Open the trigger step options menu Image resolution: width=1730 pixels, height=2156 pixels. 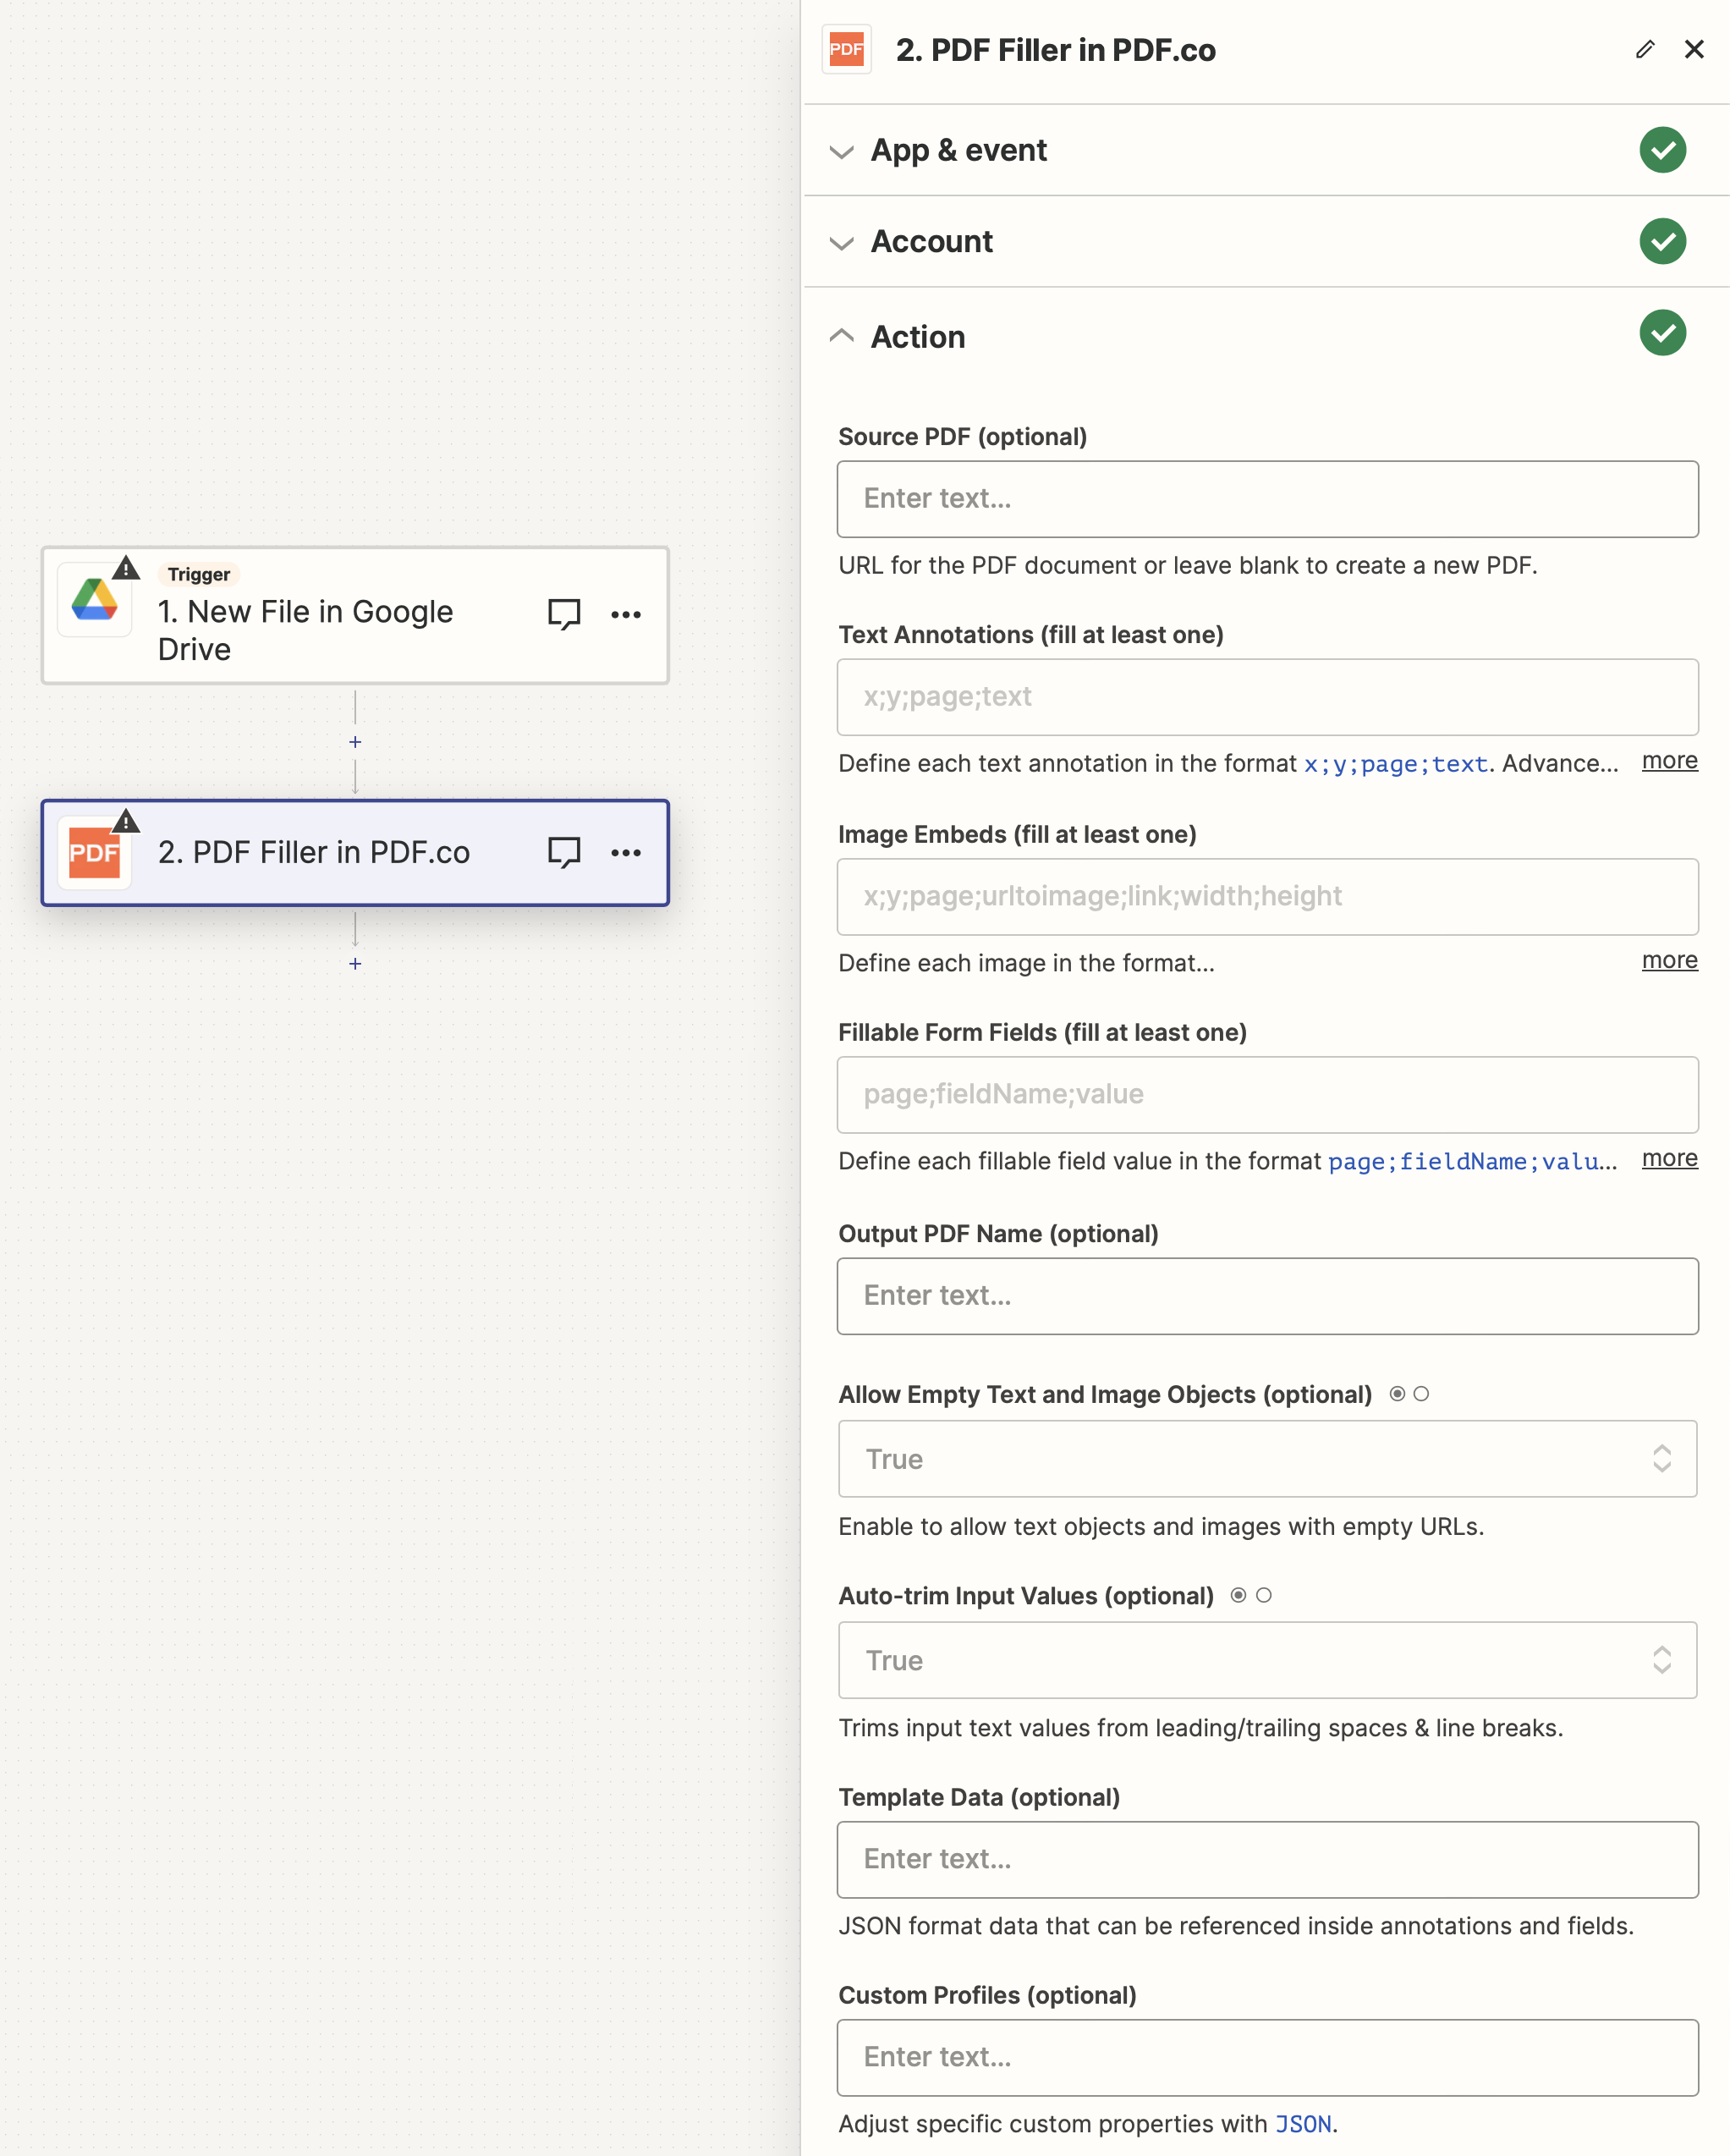[626, 614]
